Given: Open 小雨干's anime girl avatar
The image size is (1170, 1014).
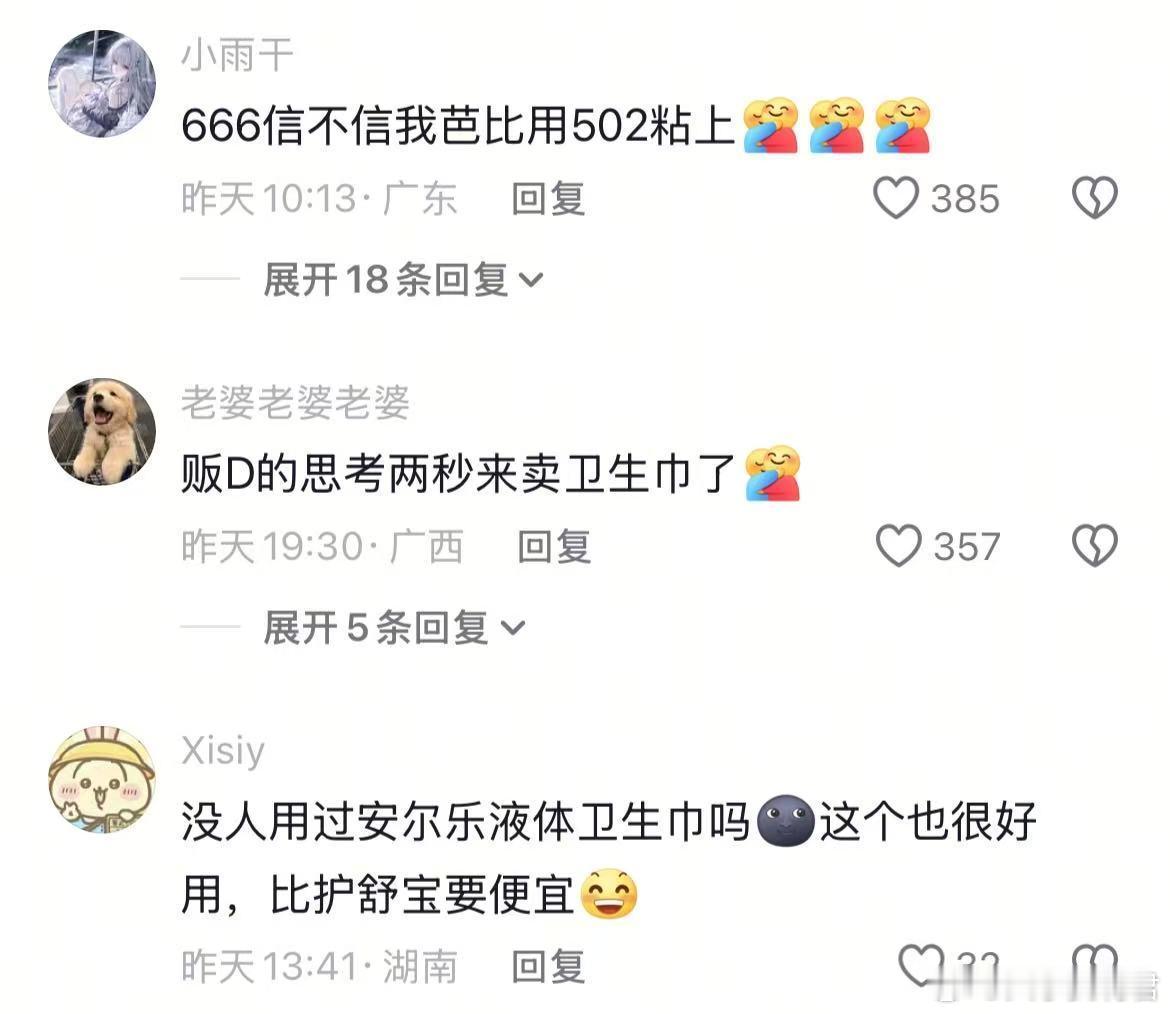Looking at the screenshot, I should click(102, 84).
